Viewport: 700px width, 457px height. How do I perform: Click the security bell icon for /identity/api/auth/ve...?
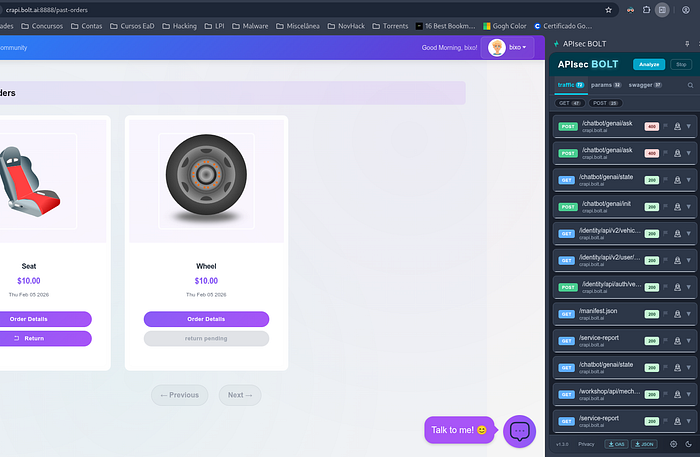point(677,287)
